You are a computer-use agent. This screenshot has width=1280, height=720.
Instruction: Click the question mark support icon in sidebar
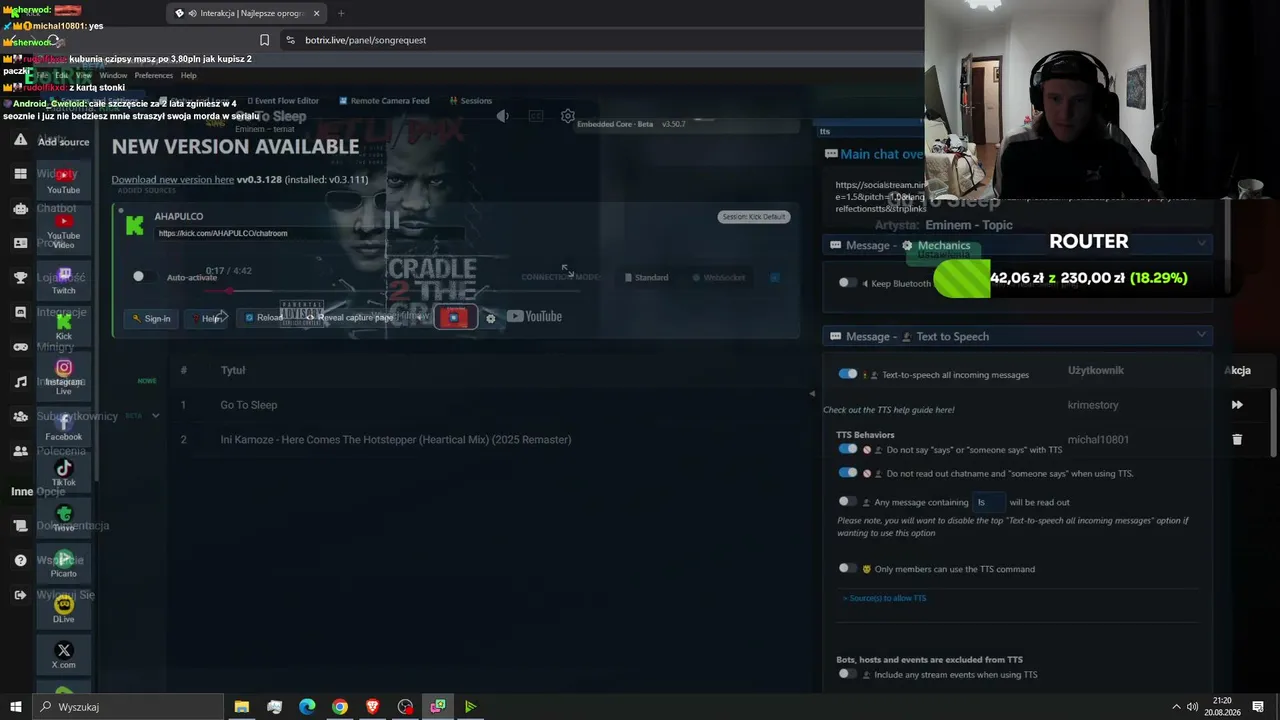point(20,560)
